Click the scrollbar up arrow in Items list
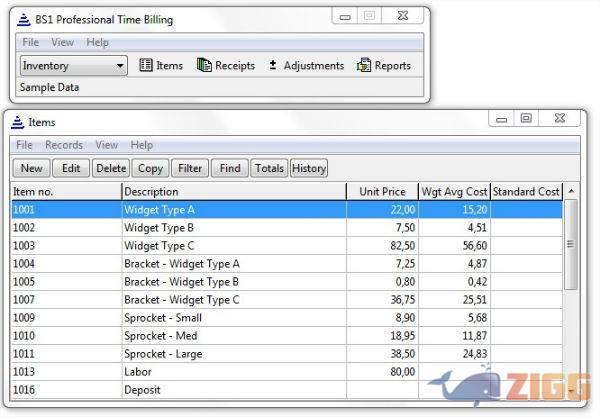Viewport: 600px width, 417px height. click(570, 191)
